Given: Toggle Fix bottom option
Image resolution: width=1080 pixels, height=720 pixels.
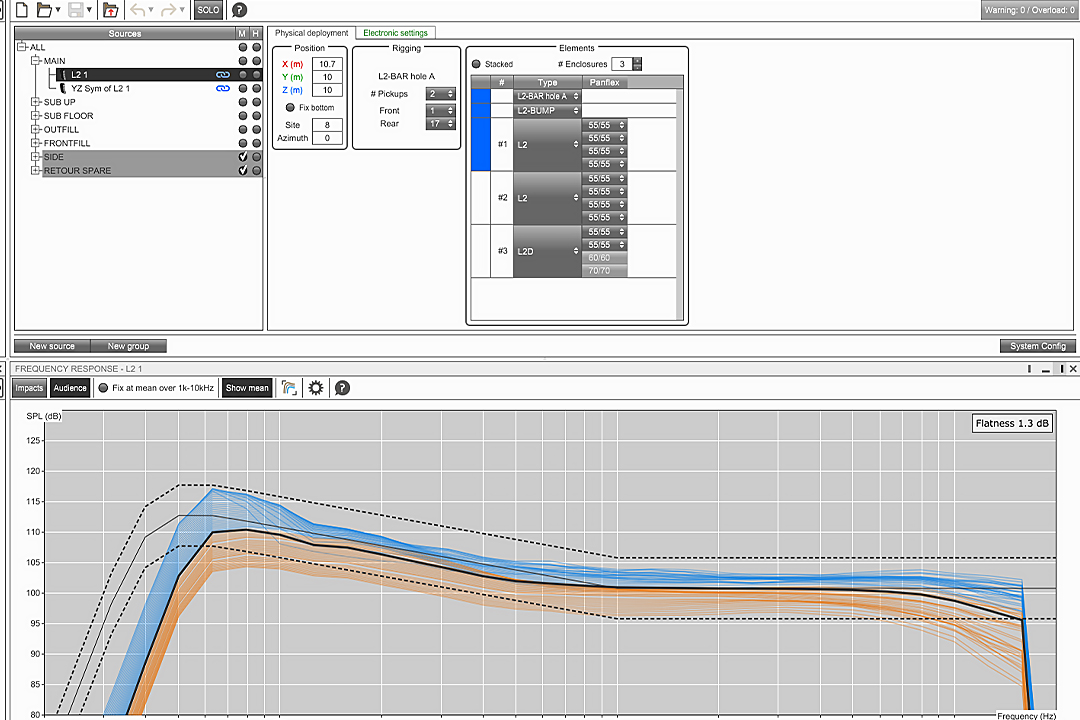Looking at the screenshot, I should point(291,107).
